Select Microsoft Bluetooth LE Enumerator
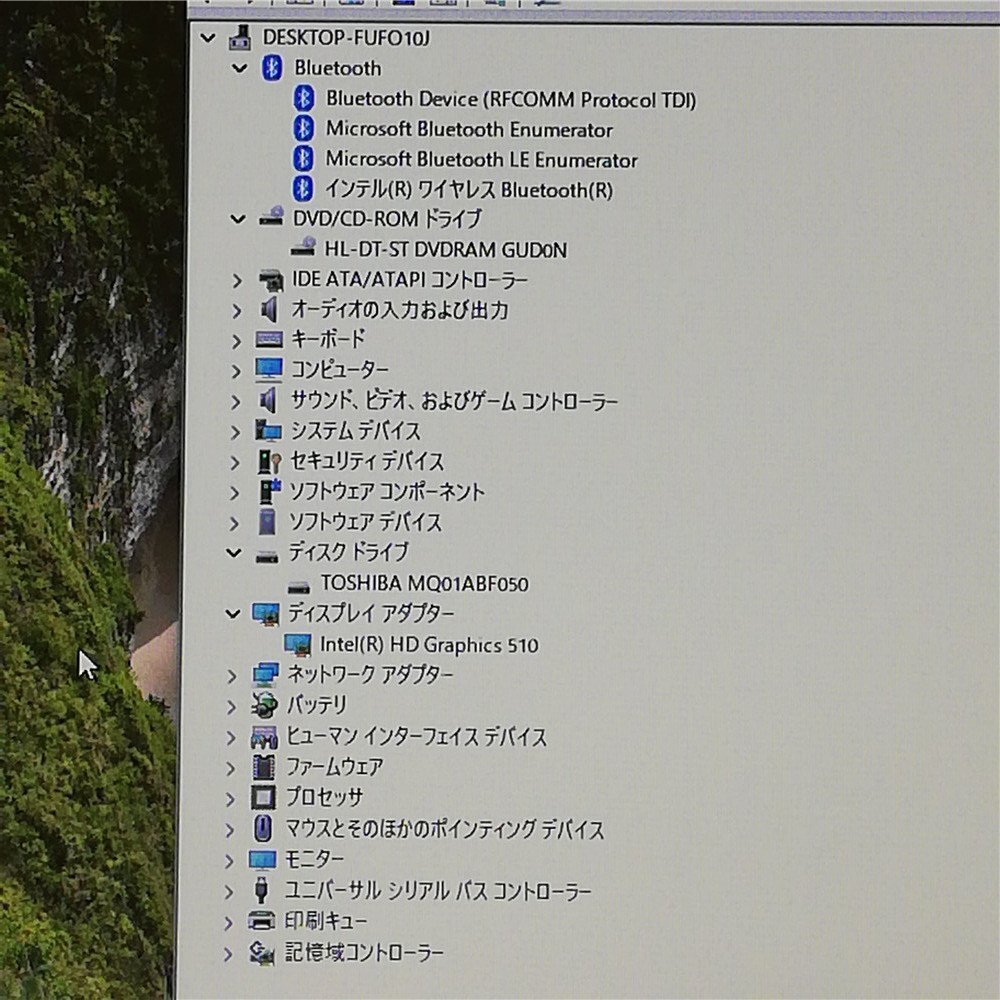 point(480,159)
